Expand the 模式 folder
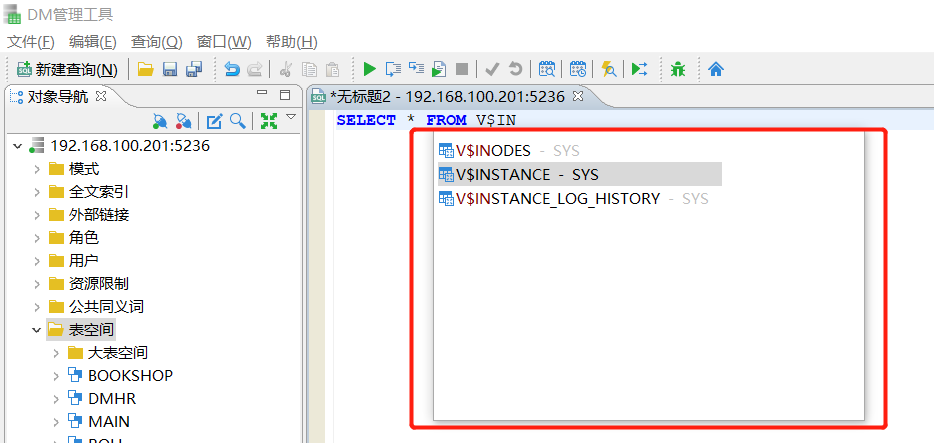This screenshot has width=934, height=443. 37,169
